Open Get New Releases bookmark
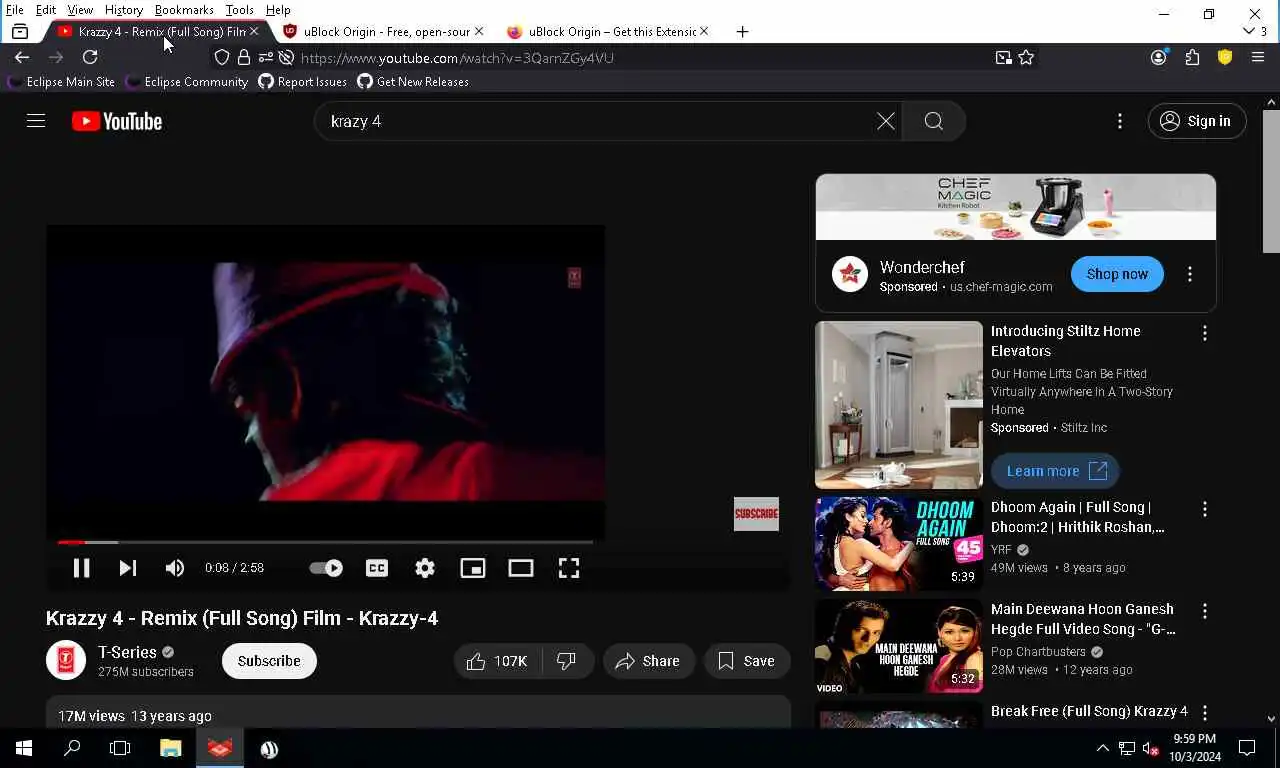The height and width of the screenshot is (768, 1280). click(412, 82)
